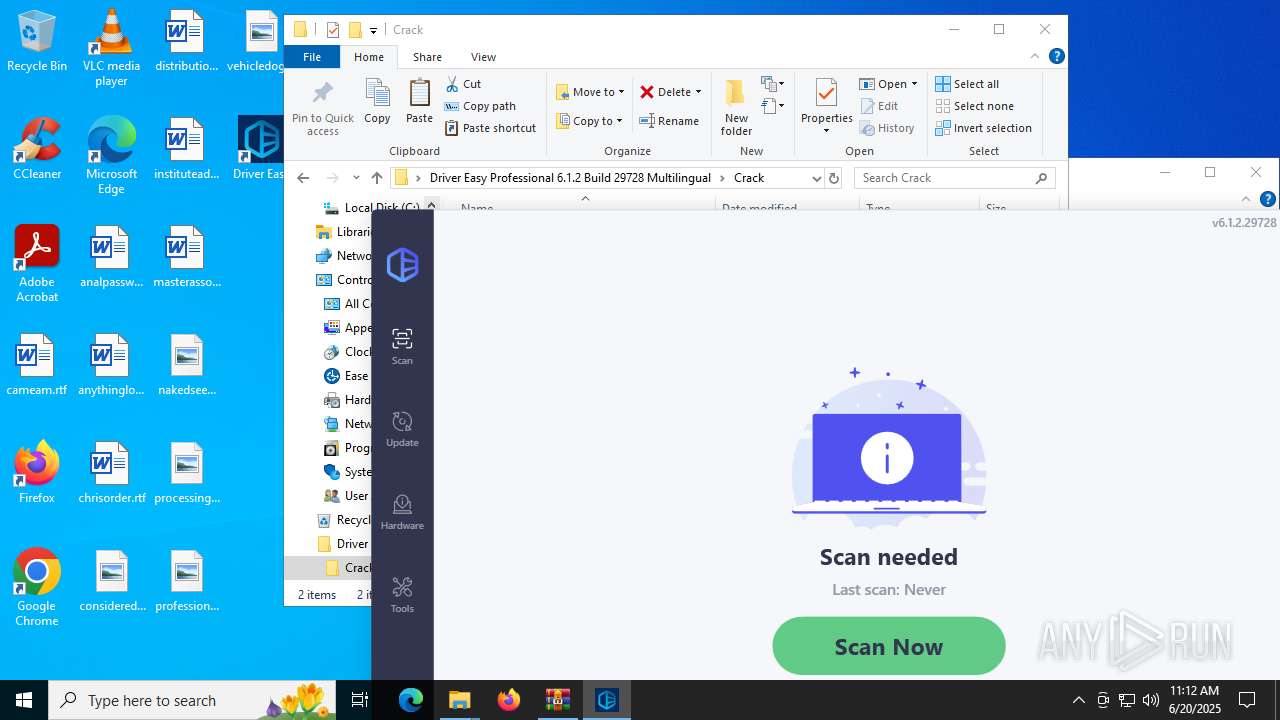This screenshot has height=720, width=1280.
Task: Click the Driver Easy logo in sidebar
Action: [x=402, y=264]
